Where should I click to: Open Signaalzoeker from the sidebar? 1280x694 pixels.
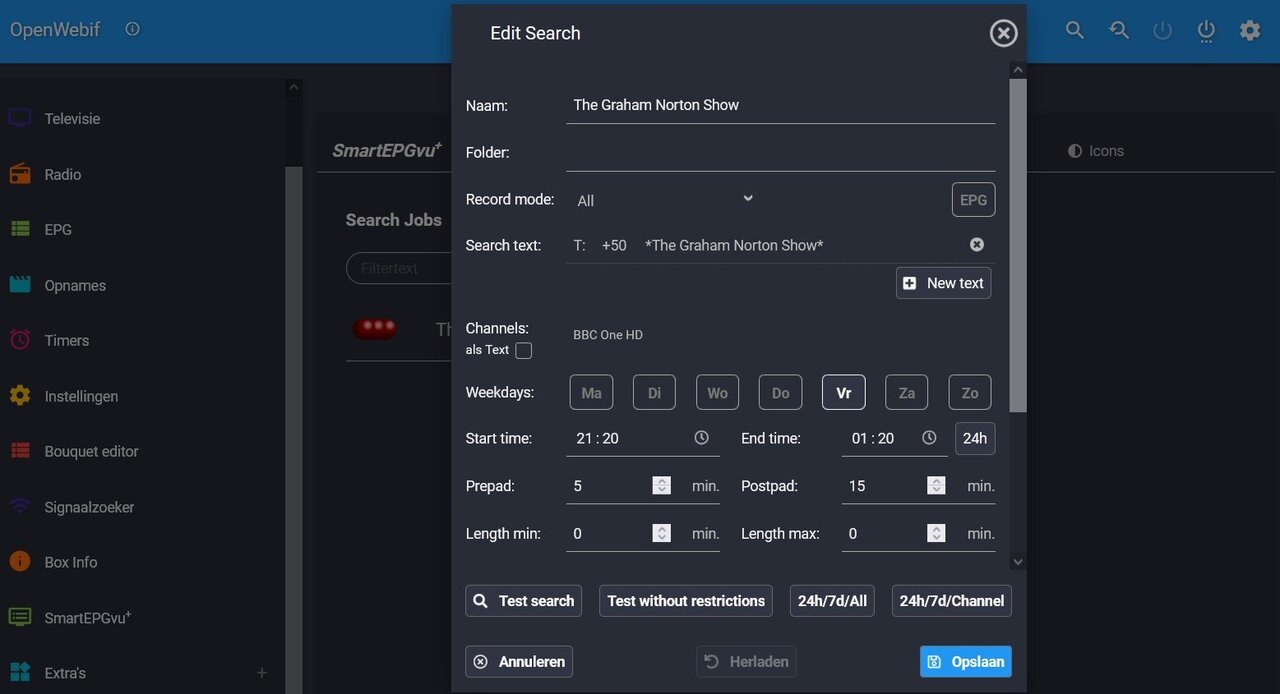tap(89, 507)
